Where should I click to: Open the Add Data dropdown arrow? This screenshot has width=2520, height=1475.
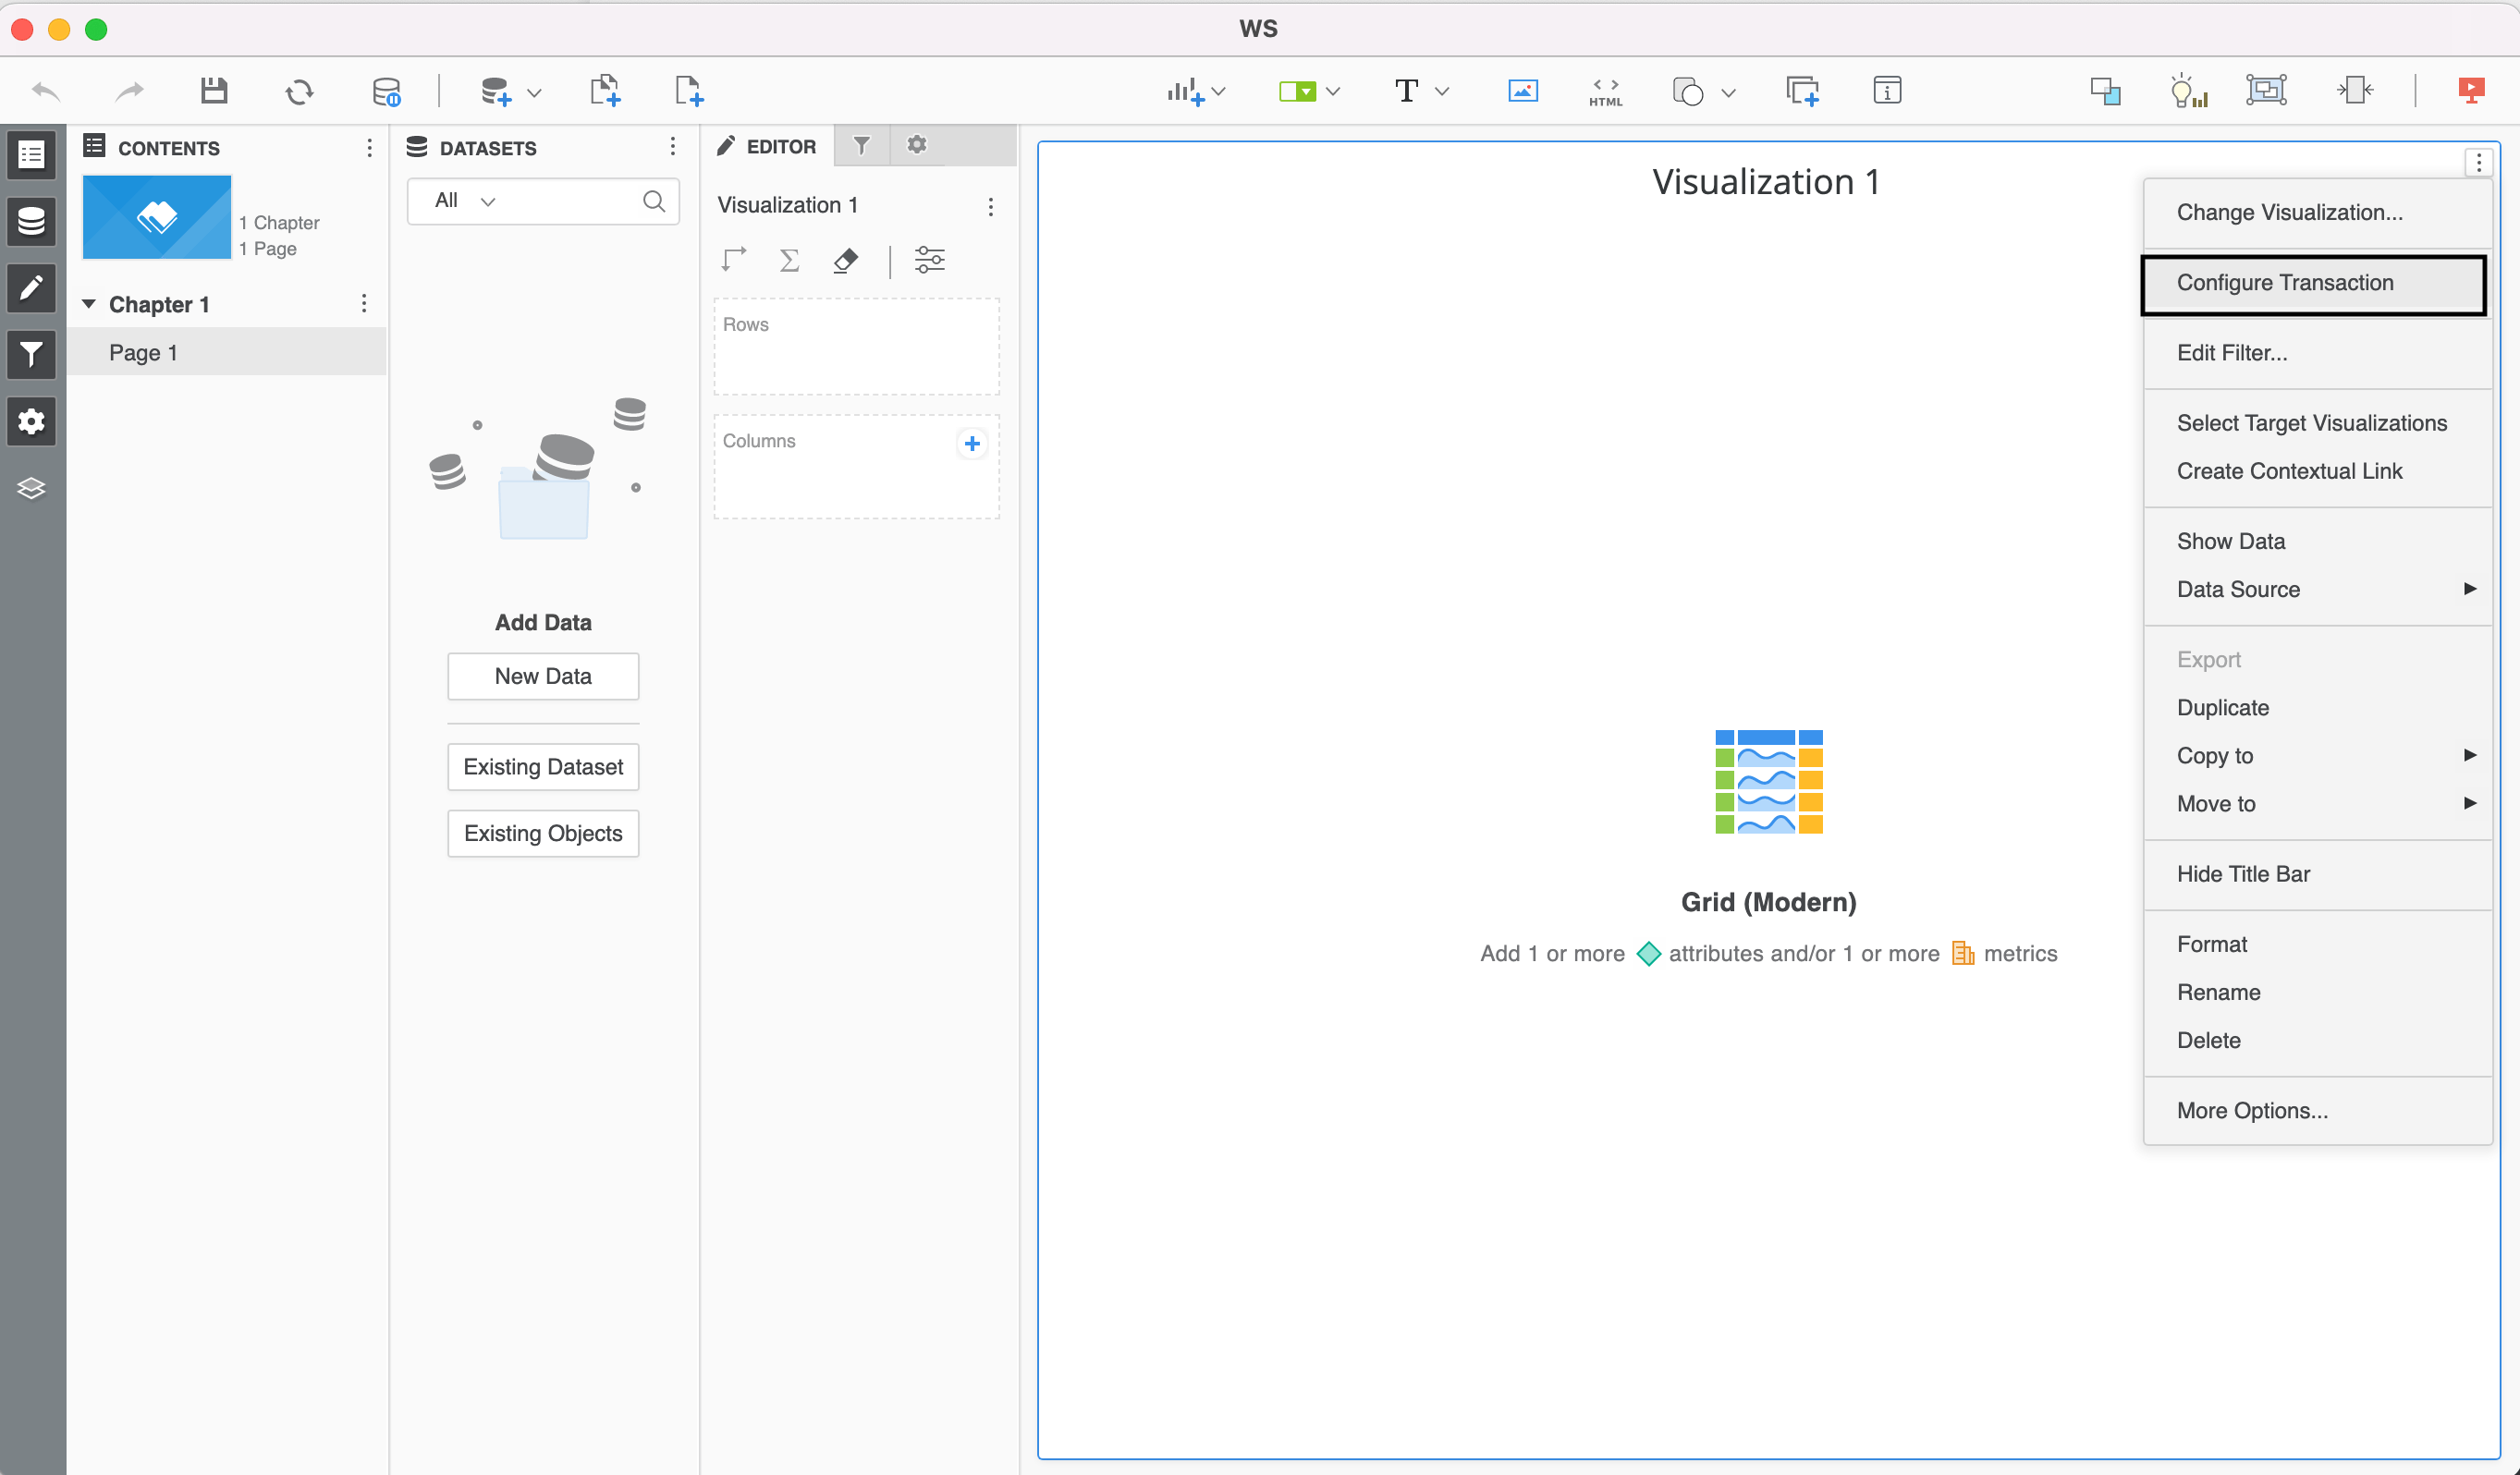[534, 92]
